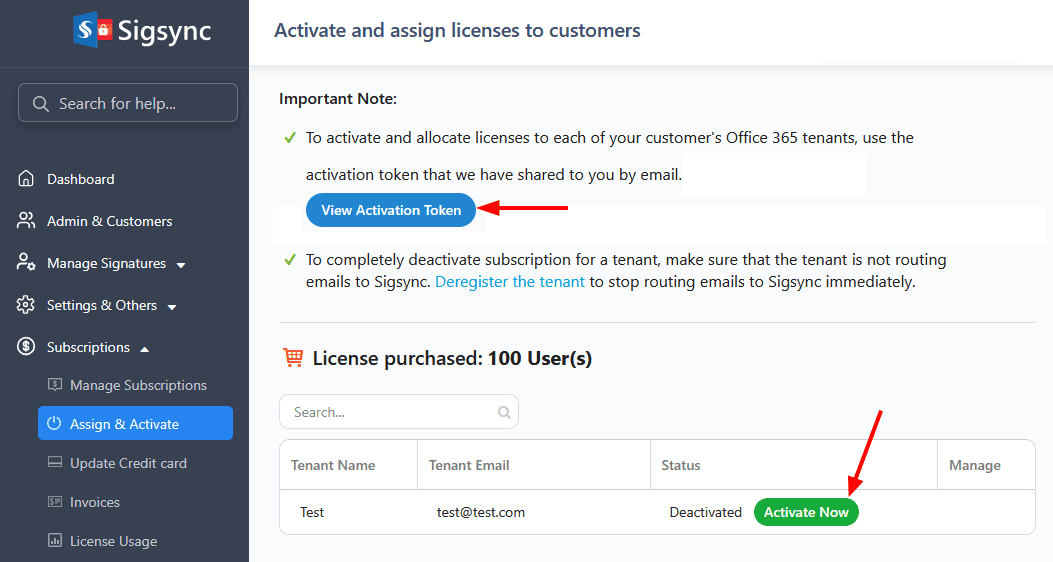Expand the Manage Signatures dropdown arrow

point(181,265)
